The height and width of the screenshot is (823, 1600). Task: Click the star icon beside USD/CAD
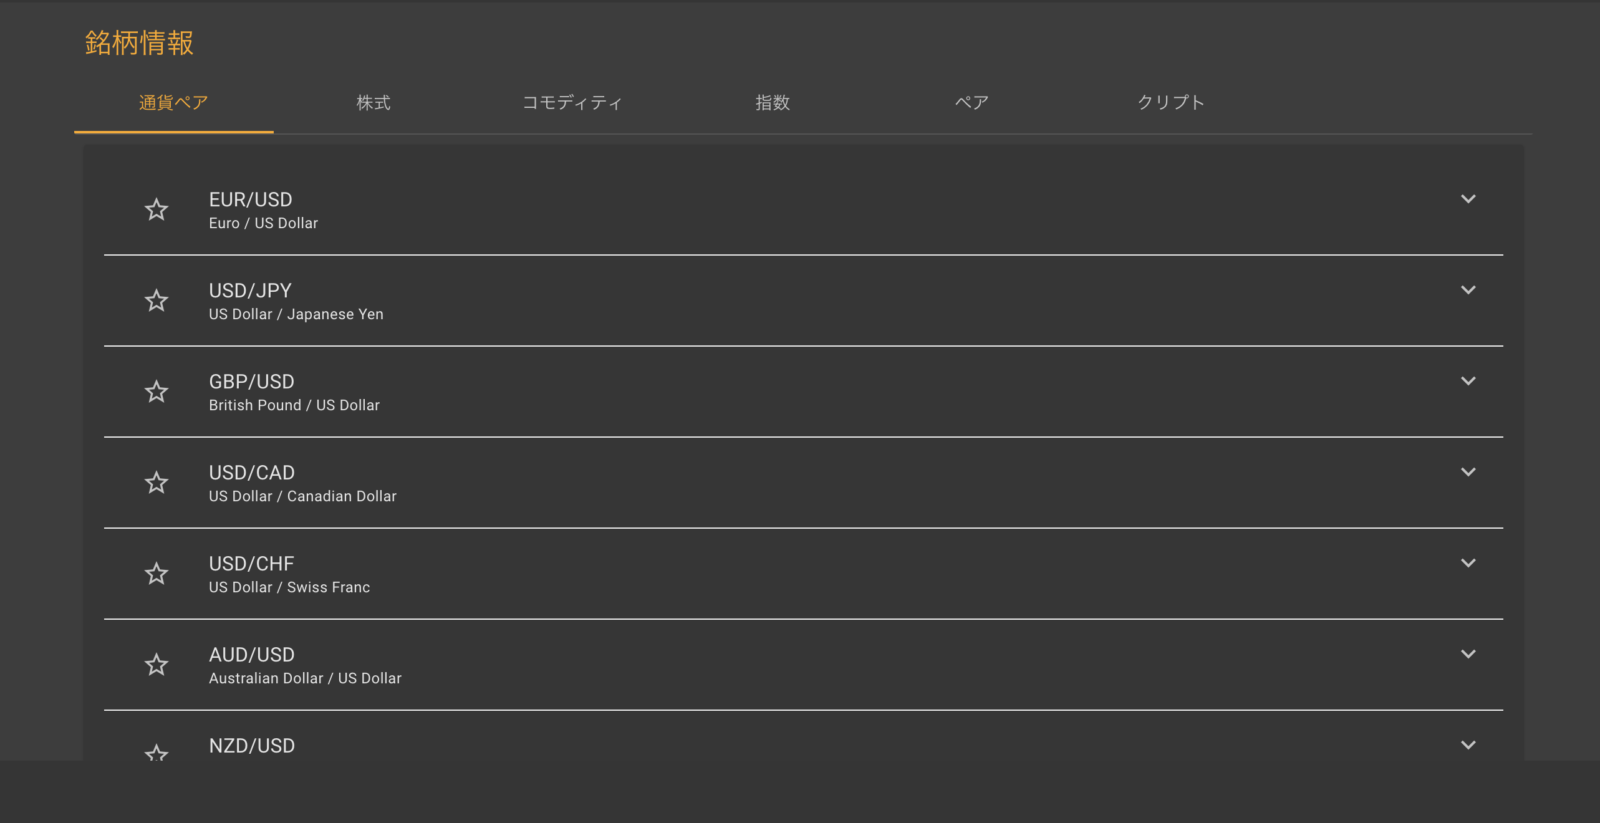pos(157,483)
